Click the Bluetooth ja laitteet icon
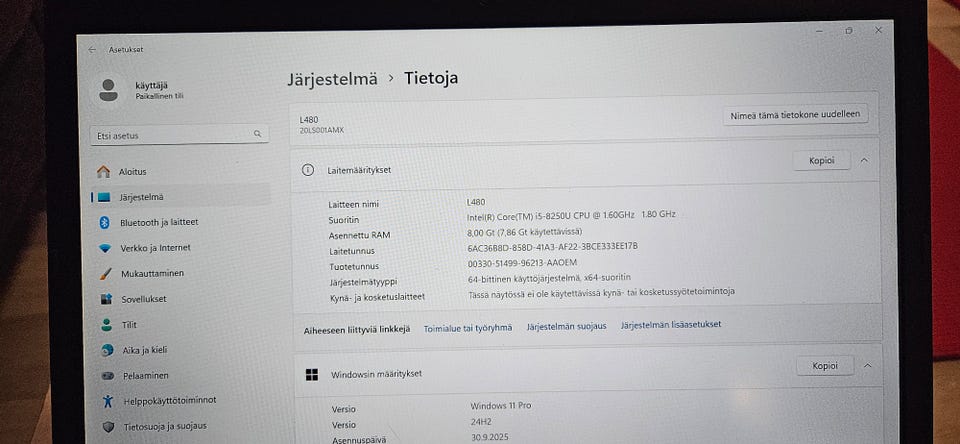The width and height of the screenshot is (960, 444). tap(105, 222)
